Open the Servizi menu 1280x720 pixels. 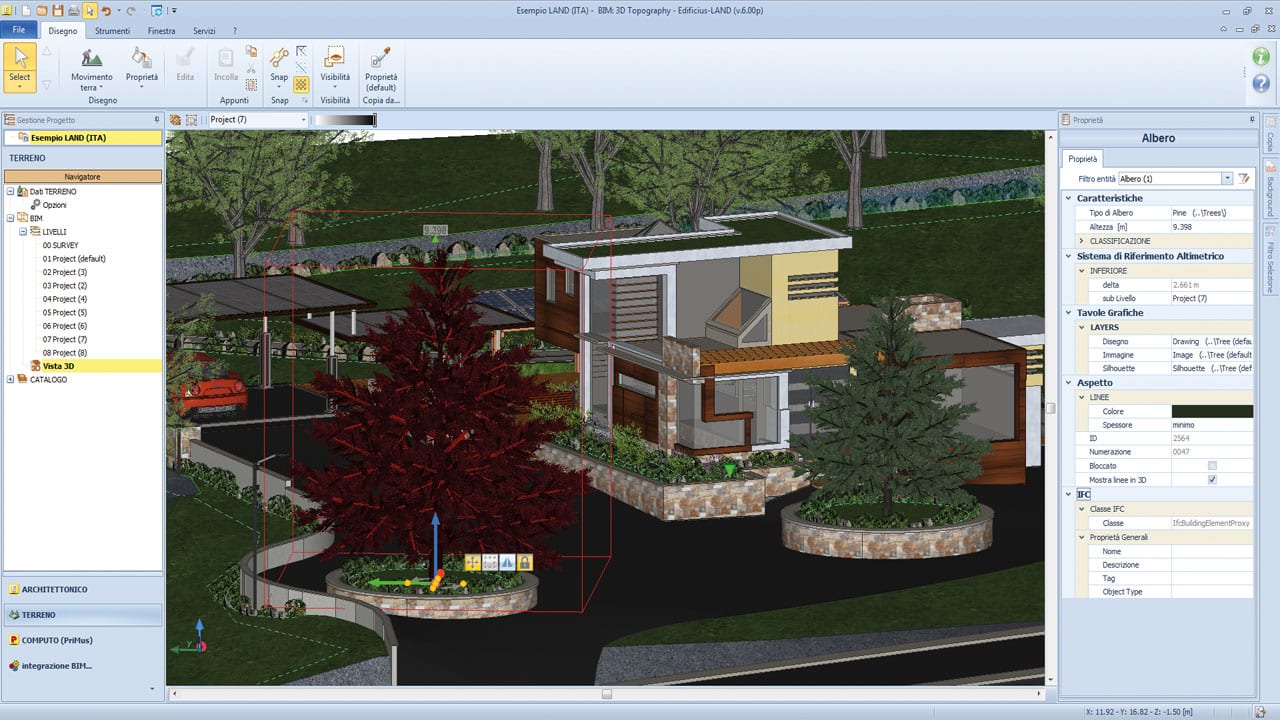204,30
